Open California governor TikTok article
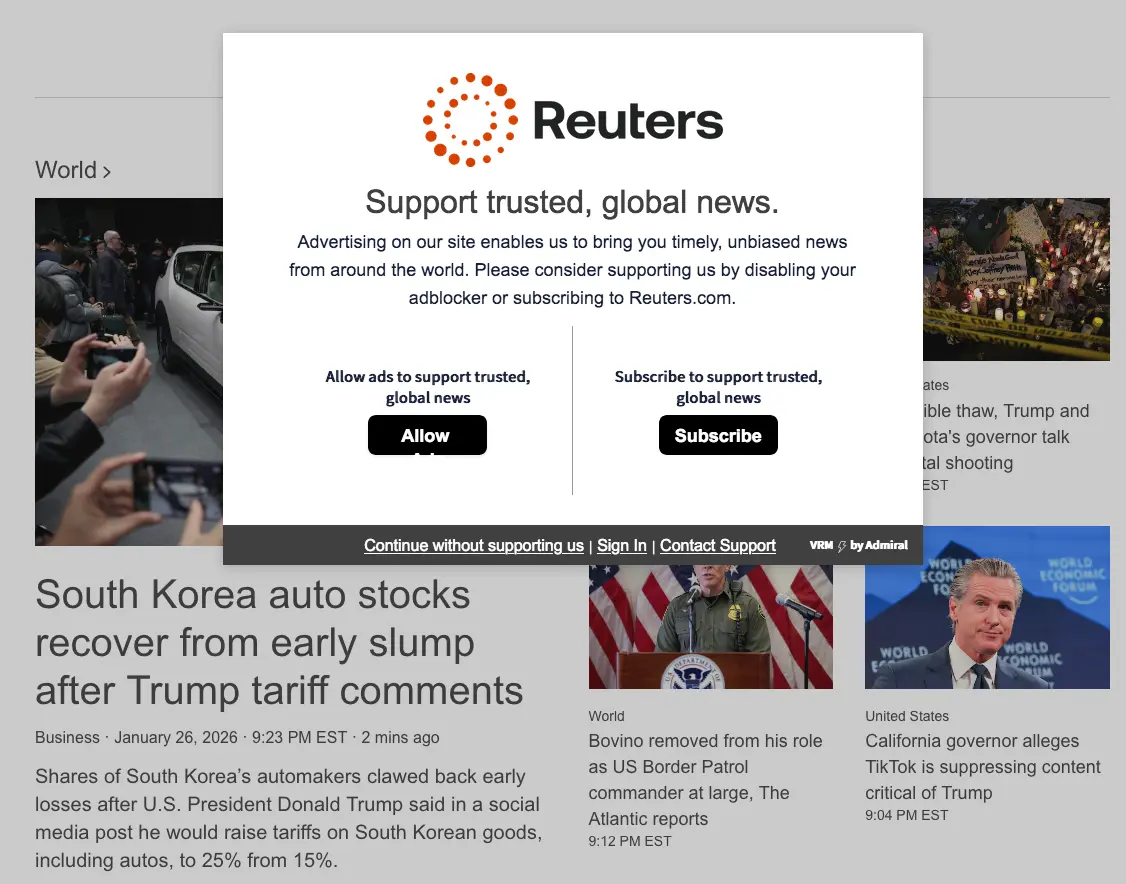Image resolution: width=1126 pixels, height=884 pixels. click(x=982, y=767)
